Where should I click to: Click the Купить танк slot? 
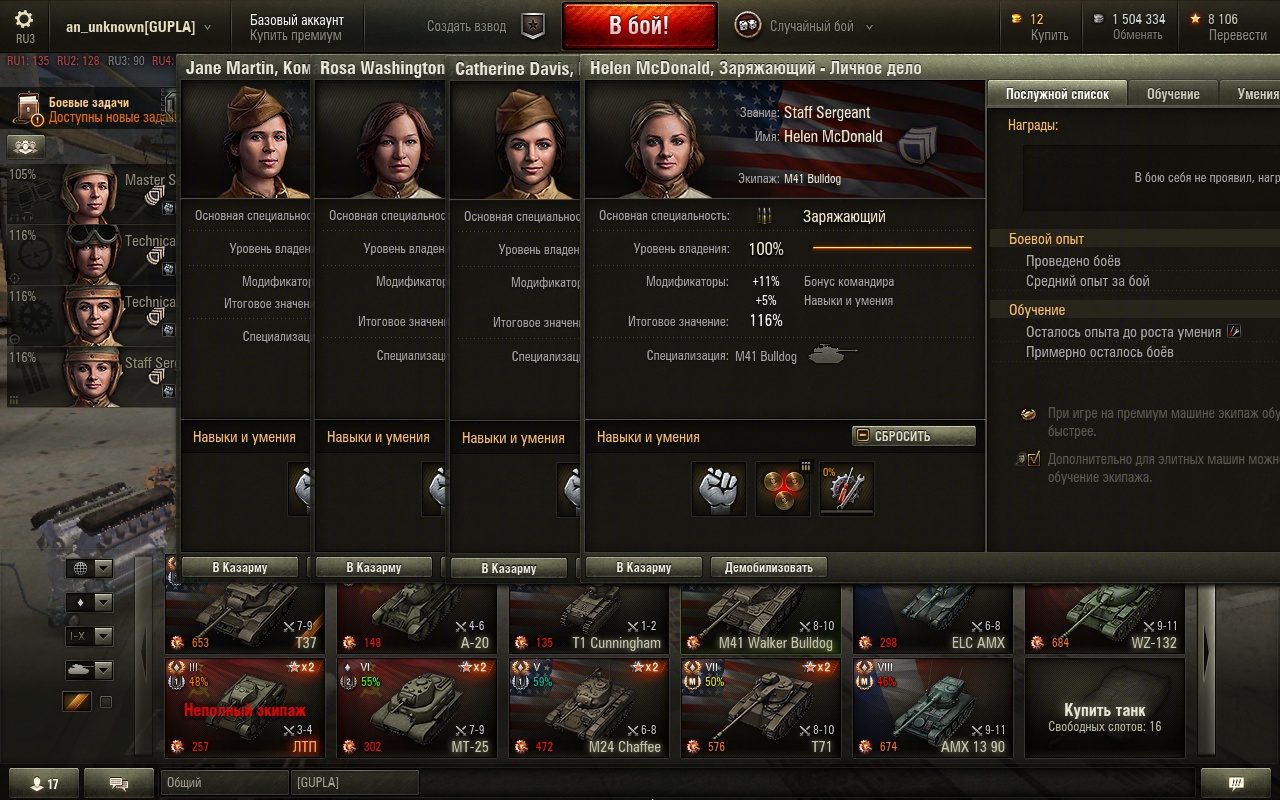[1105, 707]
